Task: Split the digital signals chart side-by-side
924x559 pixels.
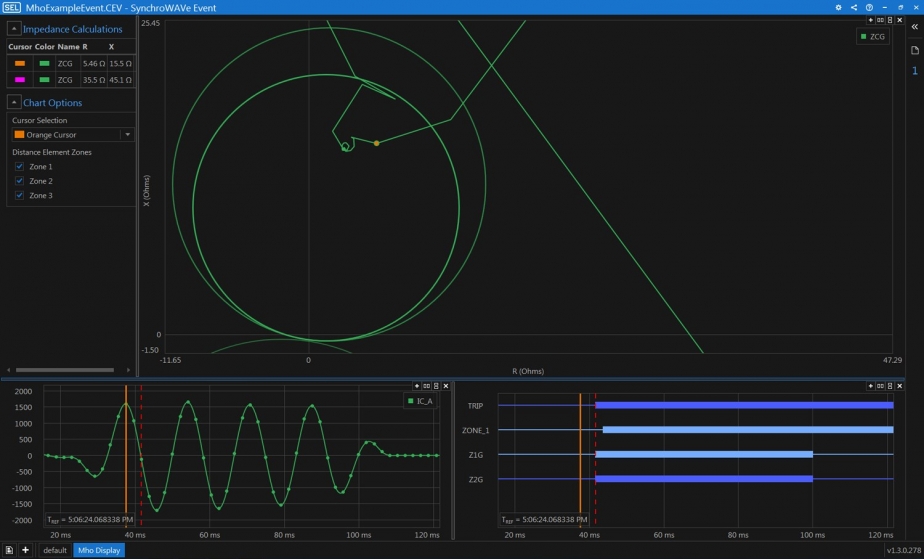Action: coord(880,386)
